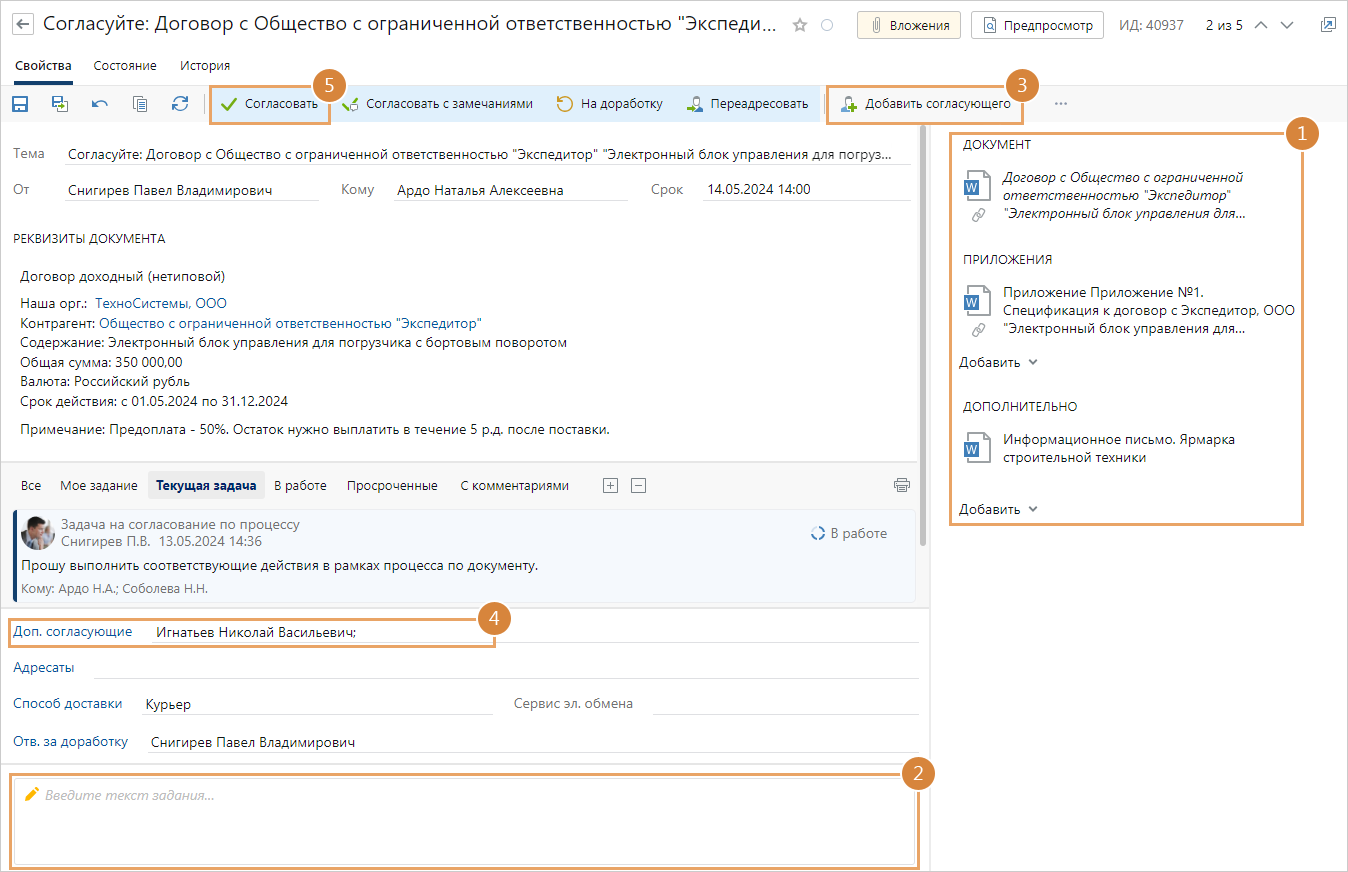1348x872 pixels.
Task: Click the undo arrow icon in toolbar
Action: coord(100,103)
